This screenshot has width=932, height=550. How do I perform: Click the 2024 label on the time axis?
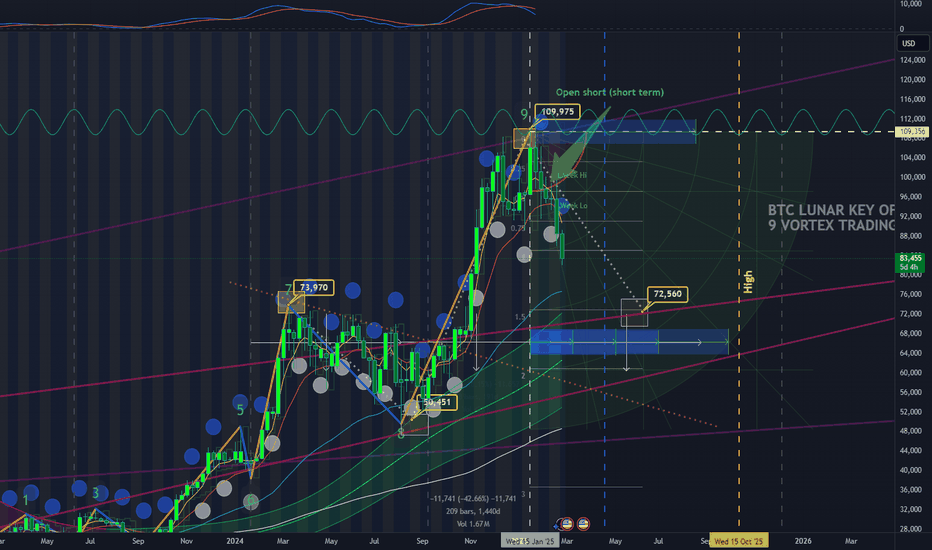tap(235, 541)
